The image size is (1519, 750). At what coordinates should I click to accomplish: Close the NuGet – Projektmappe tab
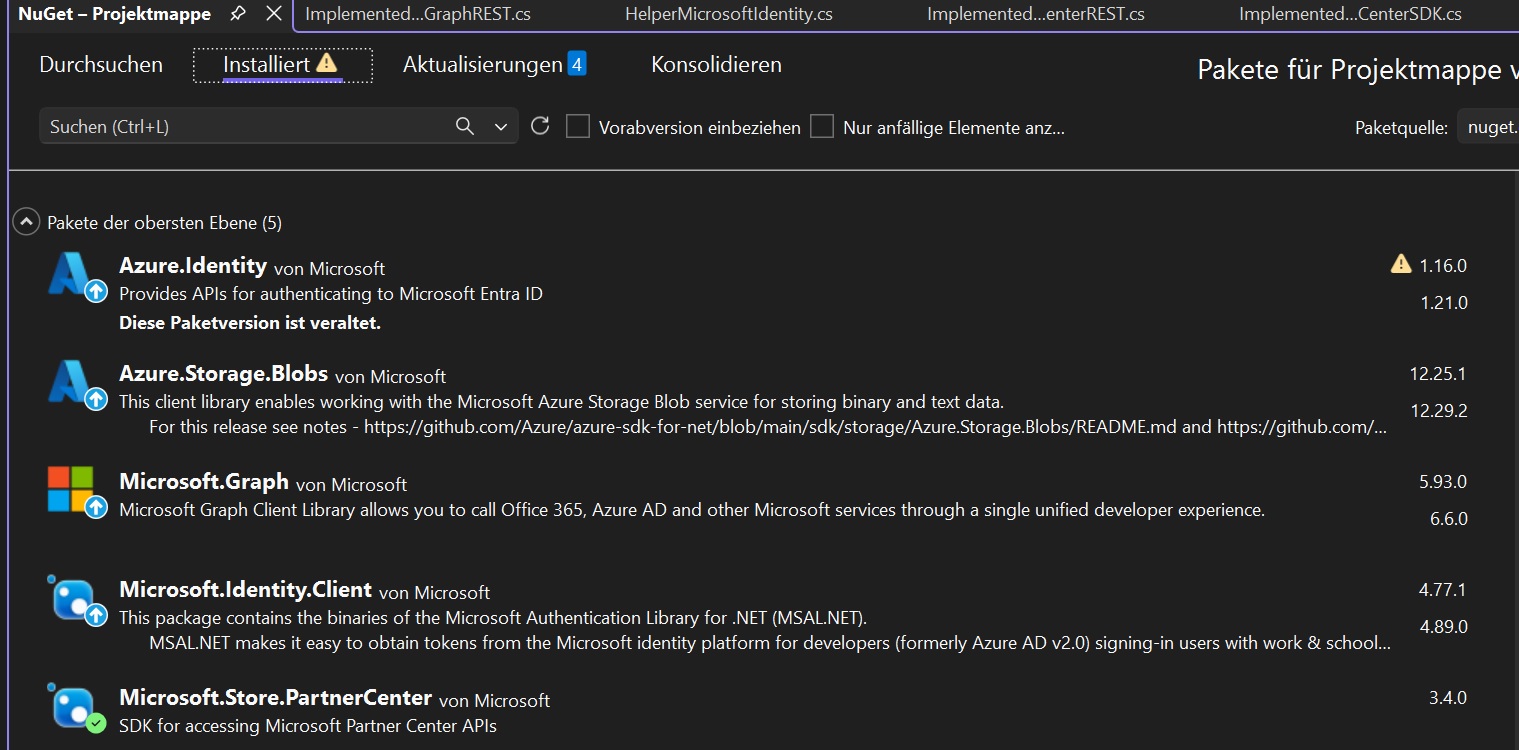(274, 14)
